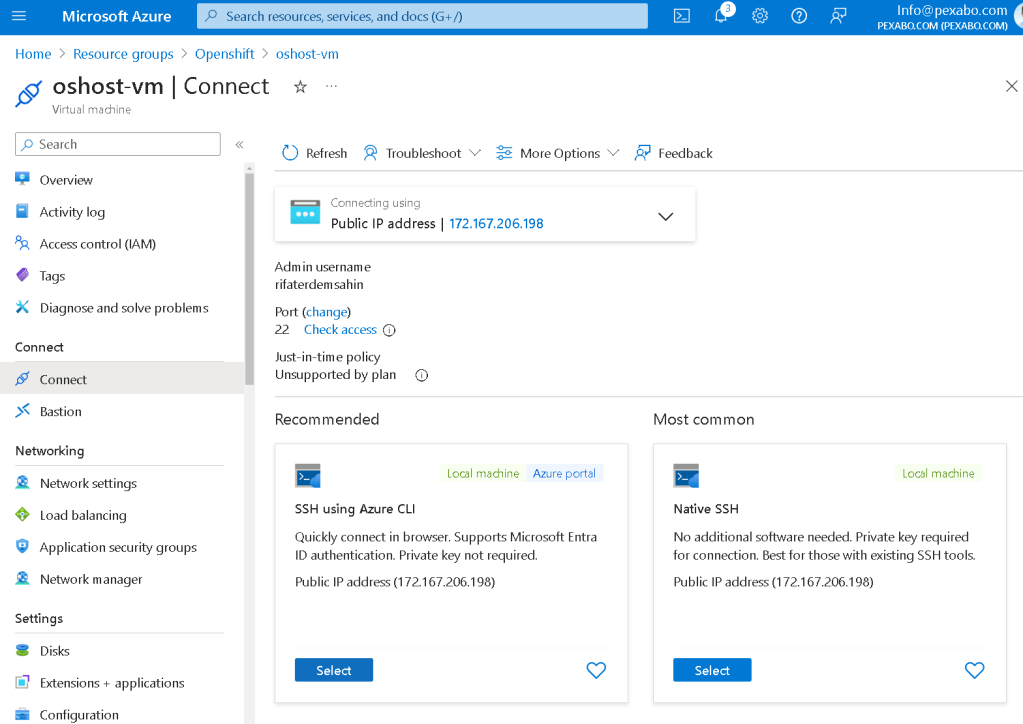Click the sidebar vertical scrollbar
Viewport: 1023px width, 724px height.
(249, 280)
